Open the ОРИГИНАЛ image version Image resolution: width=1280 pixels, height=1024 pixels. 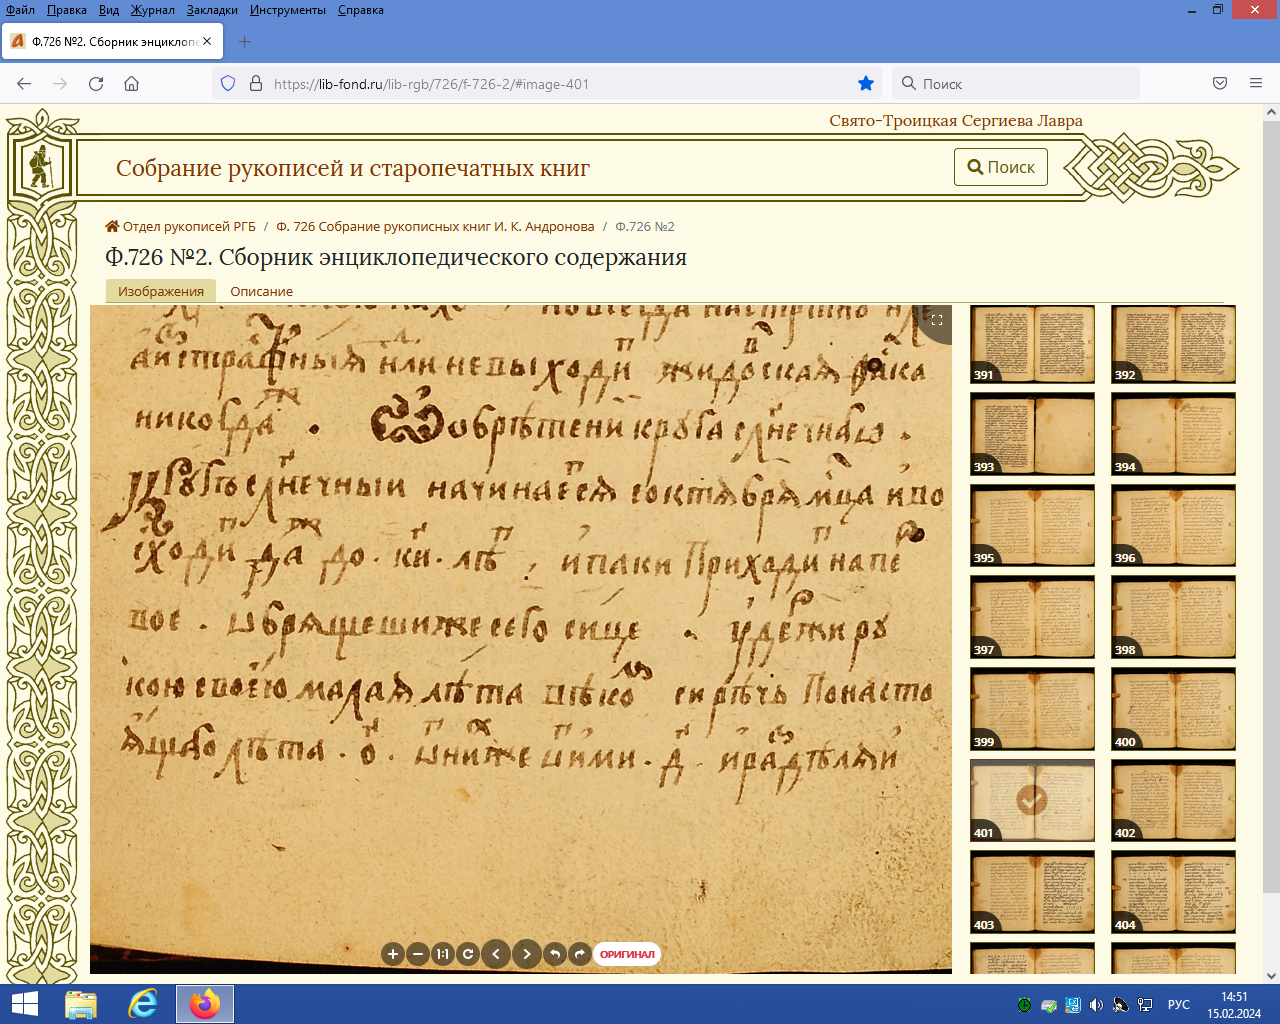[627, 954]
